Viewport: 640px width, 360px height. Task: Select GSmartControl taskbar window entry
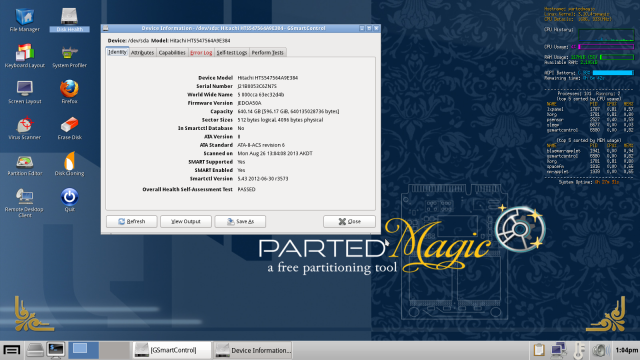[x=172, y=350]
